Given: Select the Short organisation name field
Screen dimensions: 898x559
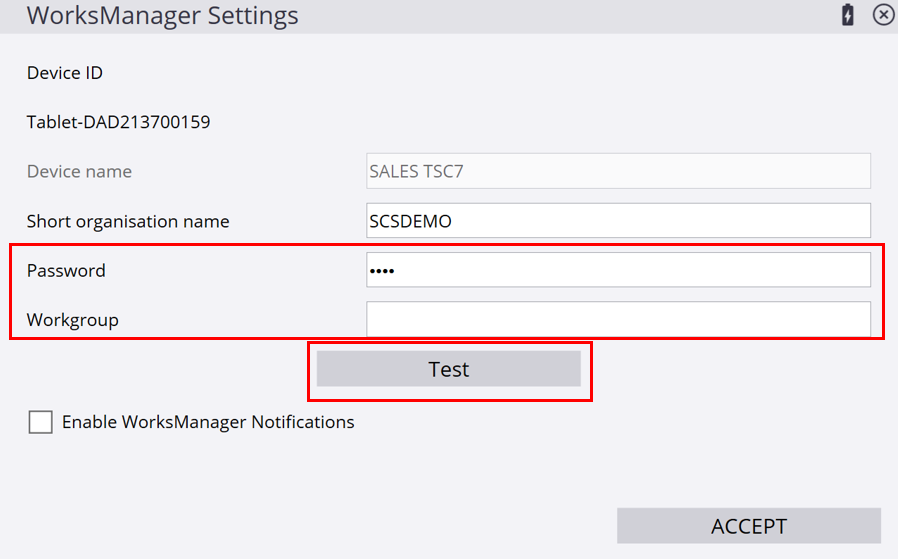Looking at the screenshot, I should point(619,221).
